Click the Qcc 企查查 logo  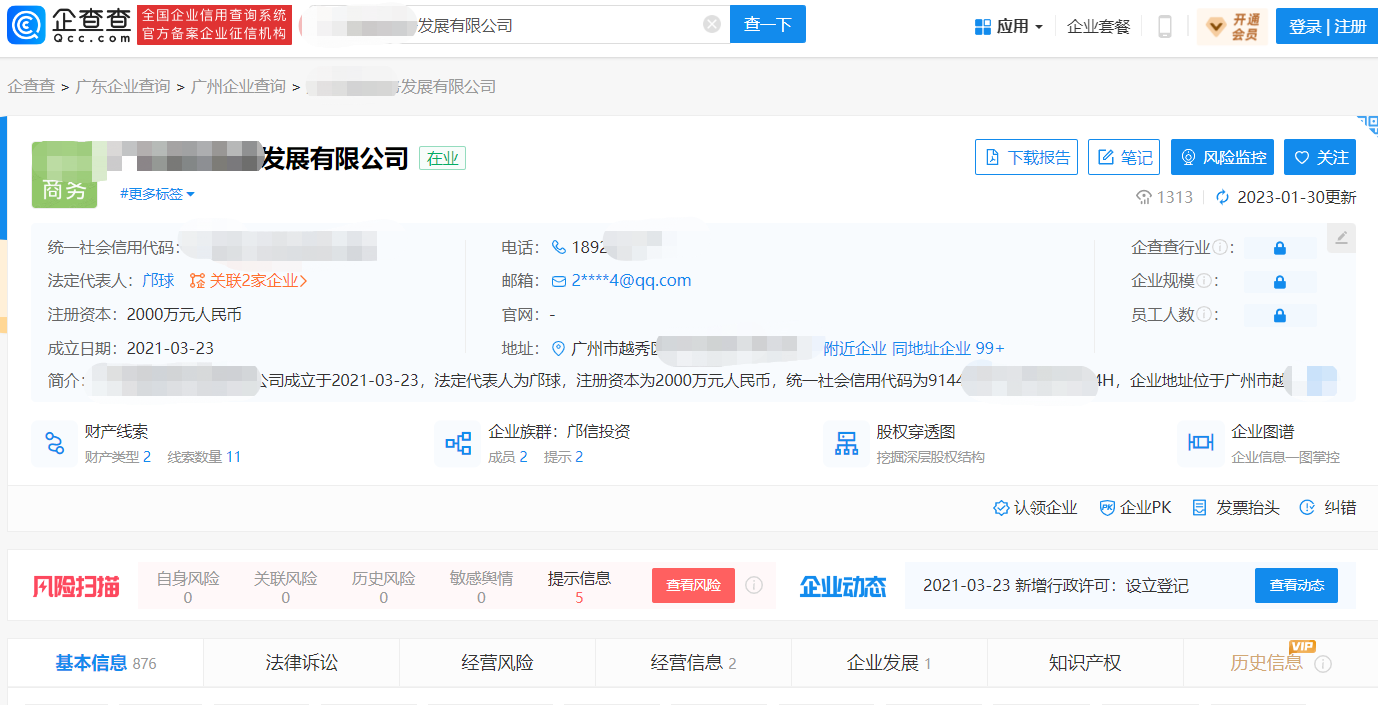coord(68,26)
